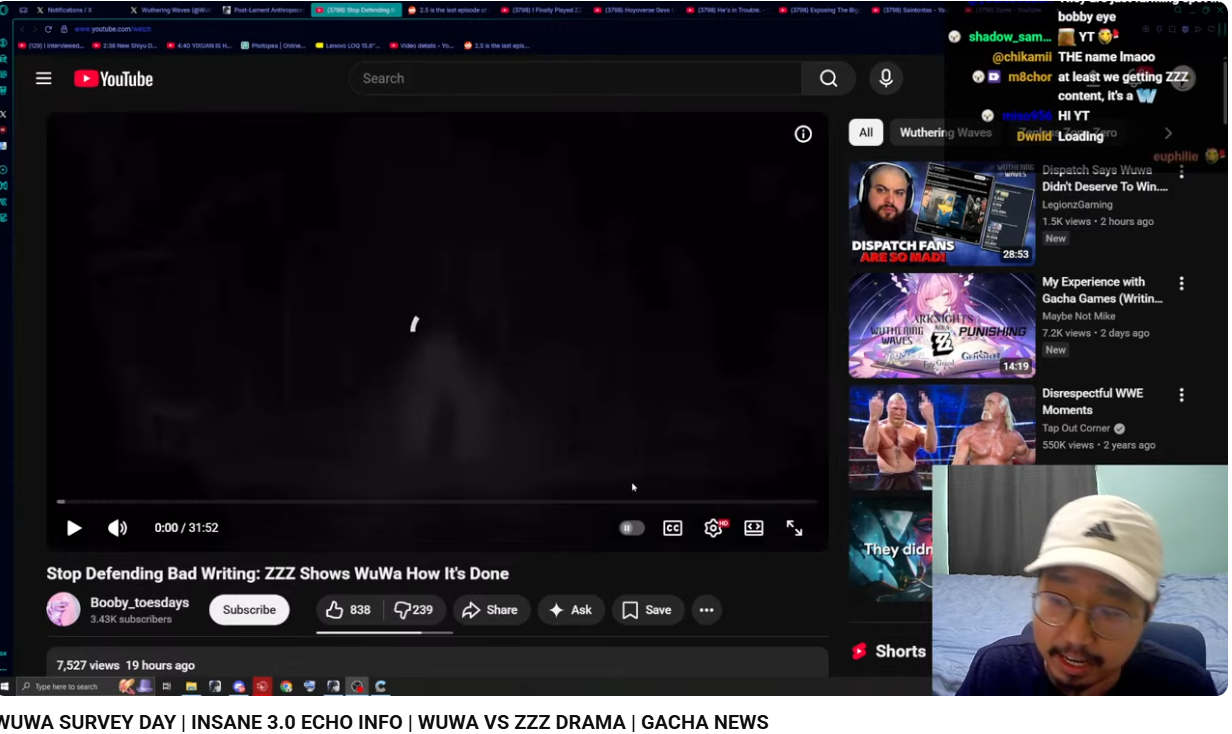Open LegionzGaming channel link
The image size is (1232, 734).
point(1077,204)
